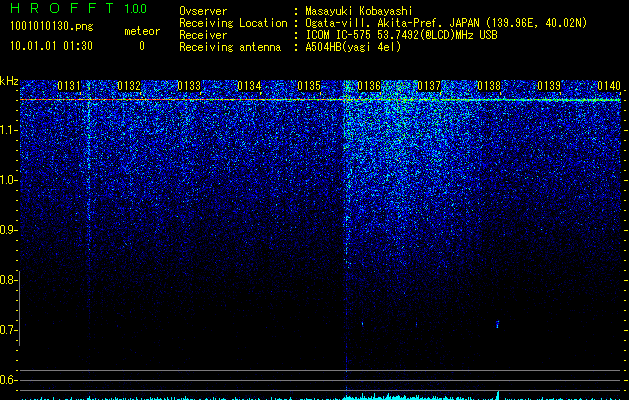Click the Ovserver field label
Screen dimensions: 629x400
point(203,11)
